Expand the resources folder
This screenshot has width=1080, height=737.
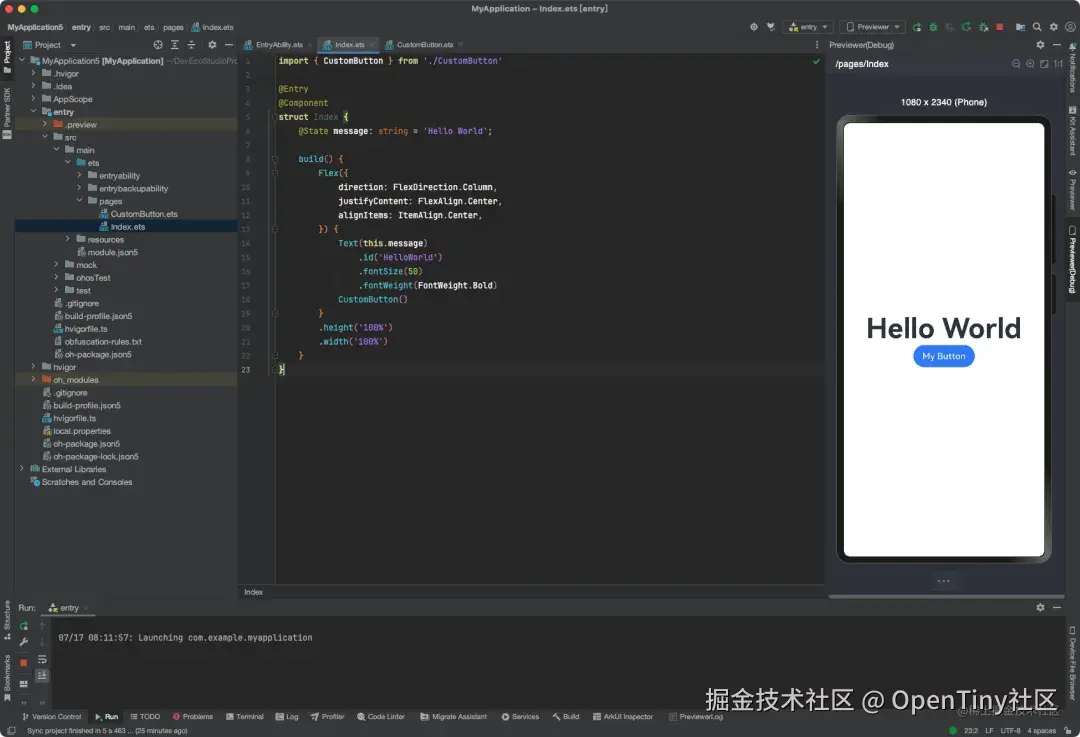[x=68, y=239]
